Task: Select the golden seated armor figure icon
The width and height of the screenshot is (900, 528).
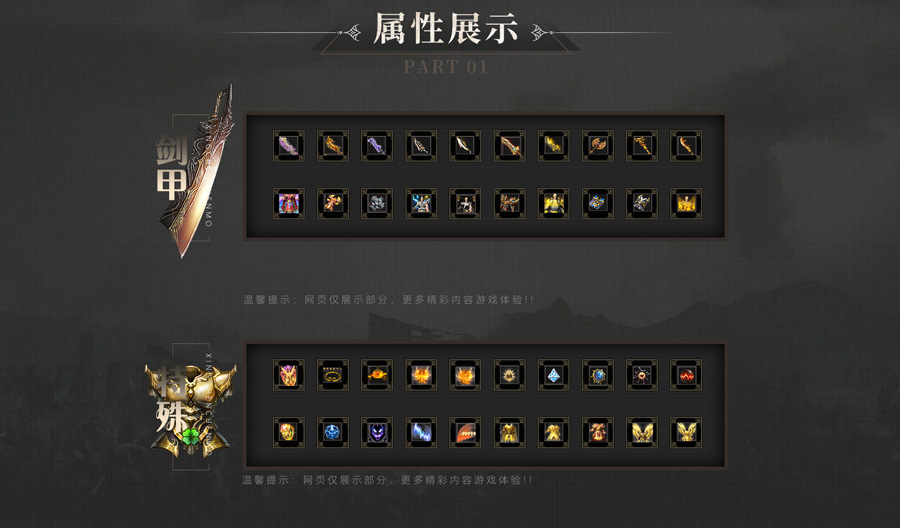Action: [x=553, y=203]
